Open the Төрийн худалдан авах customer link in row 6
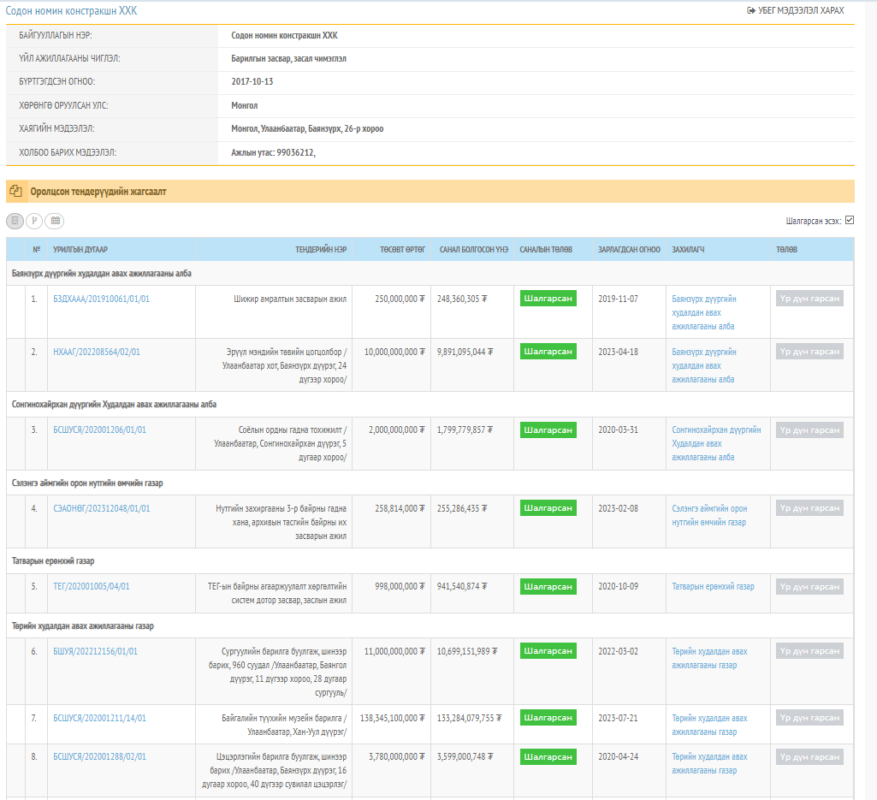Viewport: 877px width, 800px height. tap(709, 658)
